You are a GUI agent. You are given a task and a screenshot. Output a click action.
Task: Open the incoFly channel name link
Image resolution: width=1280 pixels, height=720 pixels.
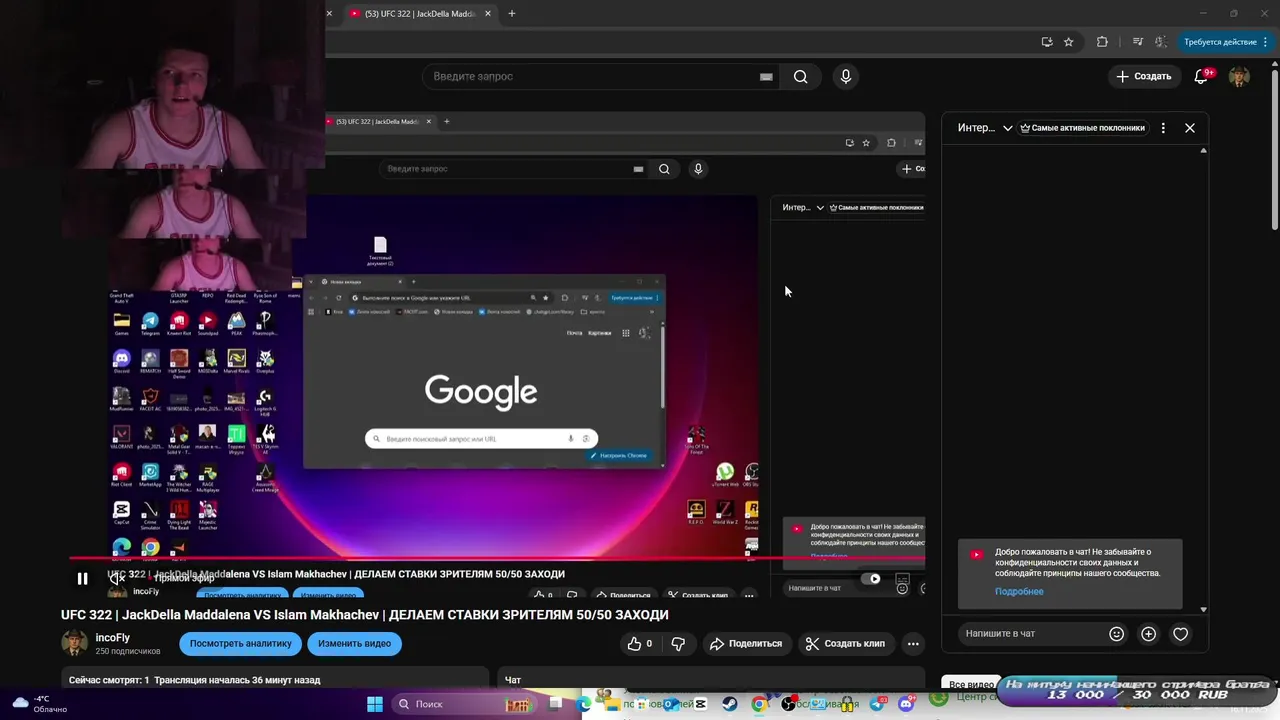(113, 638)
